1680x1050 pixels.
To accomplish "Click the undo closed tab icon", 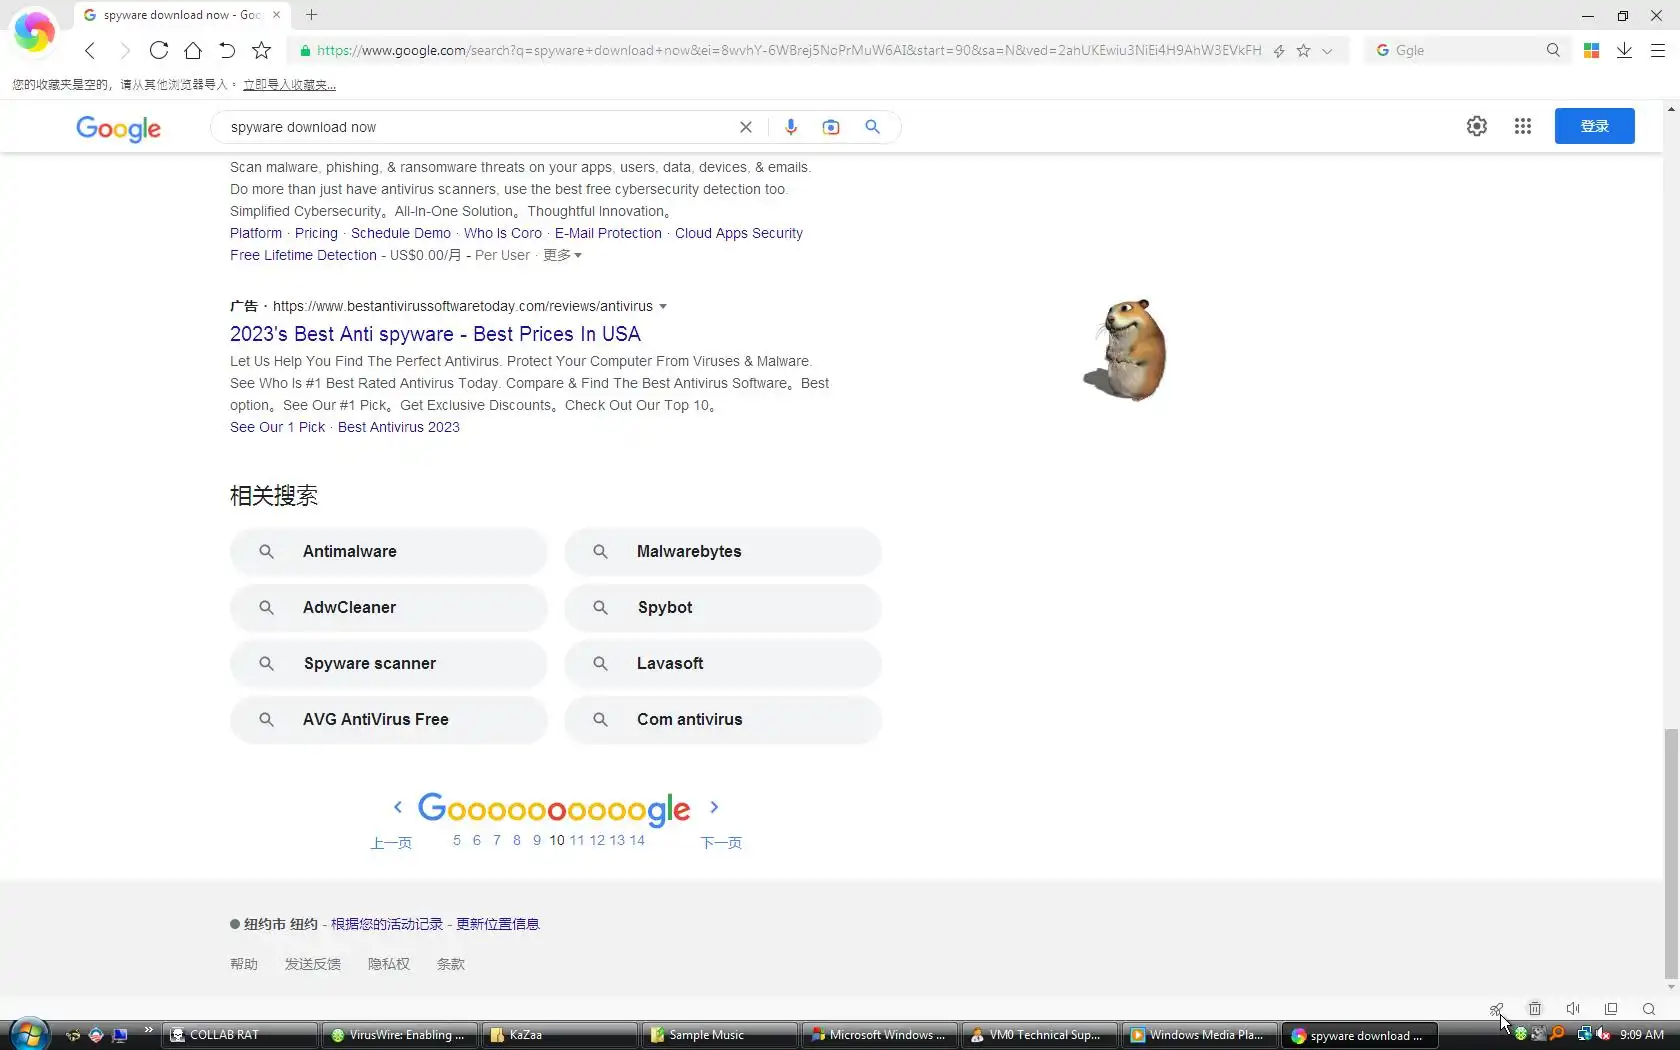I will tap(227, 50).
